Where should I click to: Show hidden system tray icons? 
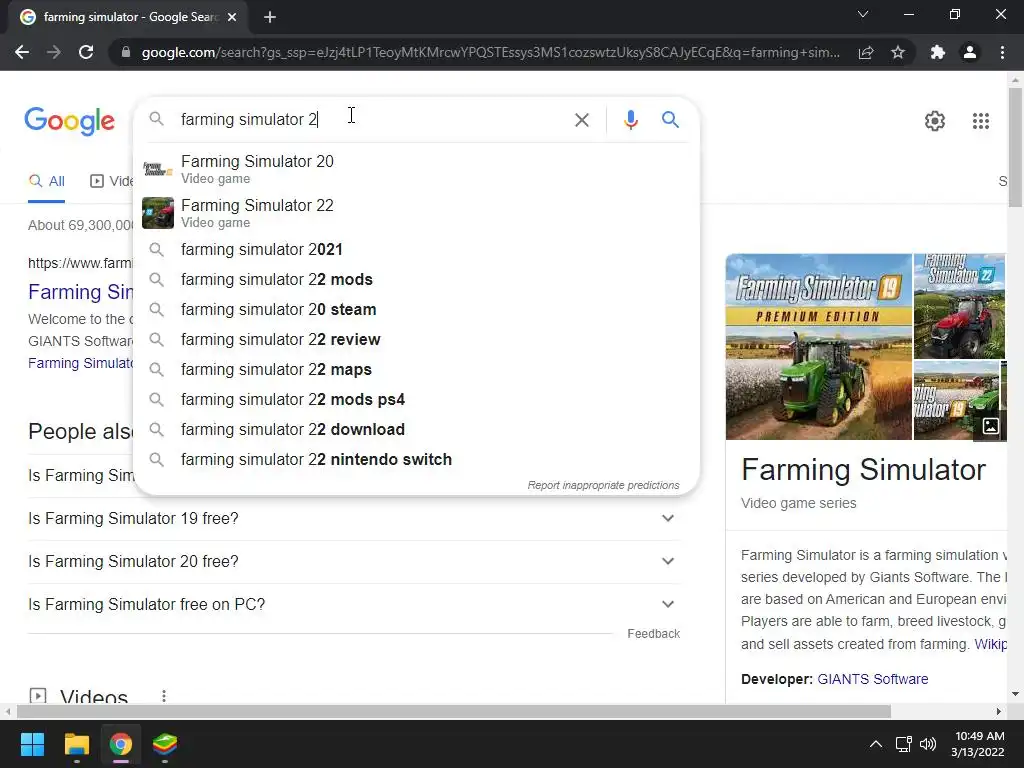(876, 744)
